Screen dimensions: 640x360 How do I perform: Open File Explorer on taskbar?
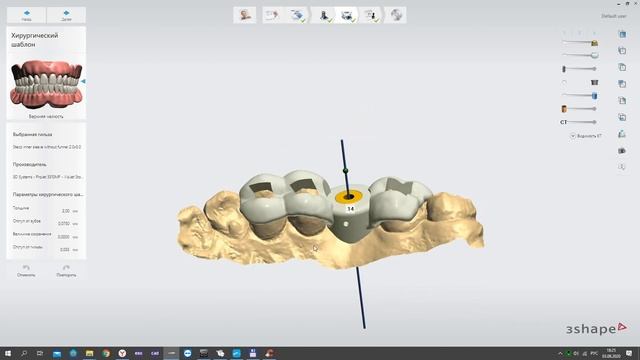[x=89, y=353]
